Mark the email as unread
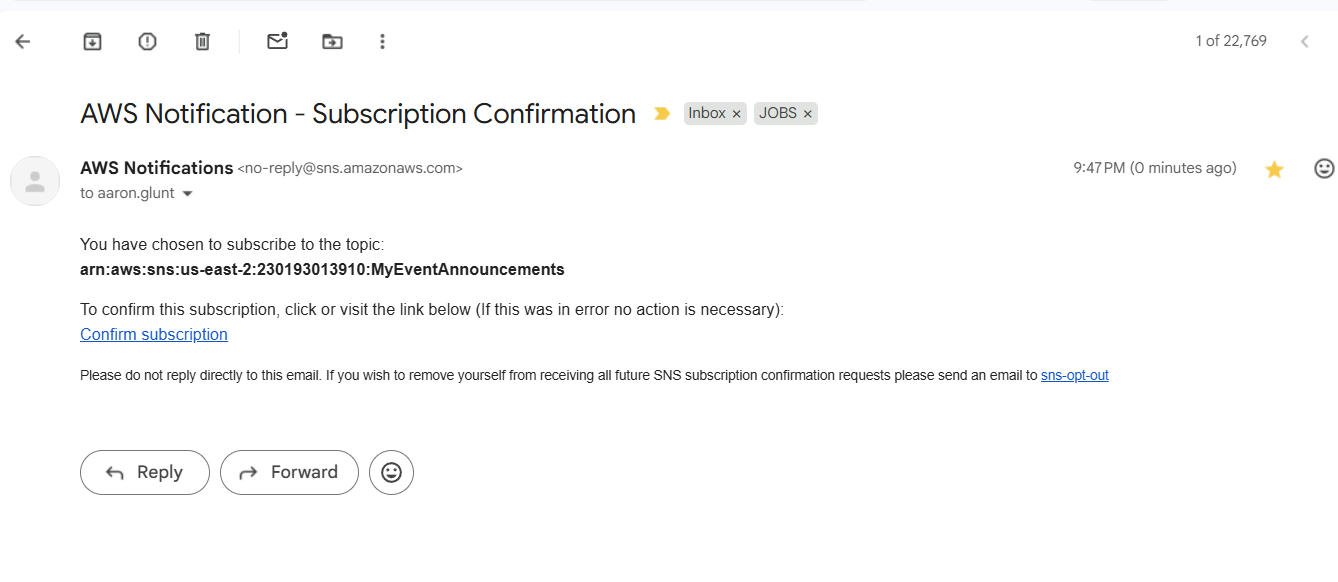Viewport: 1338px width, 582px height. [x=277, y=41]
